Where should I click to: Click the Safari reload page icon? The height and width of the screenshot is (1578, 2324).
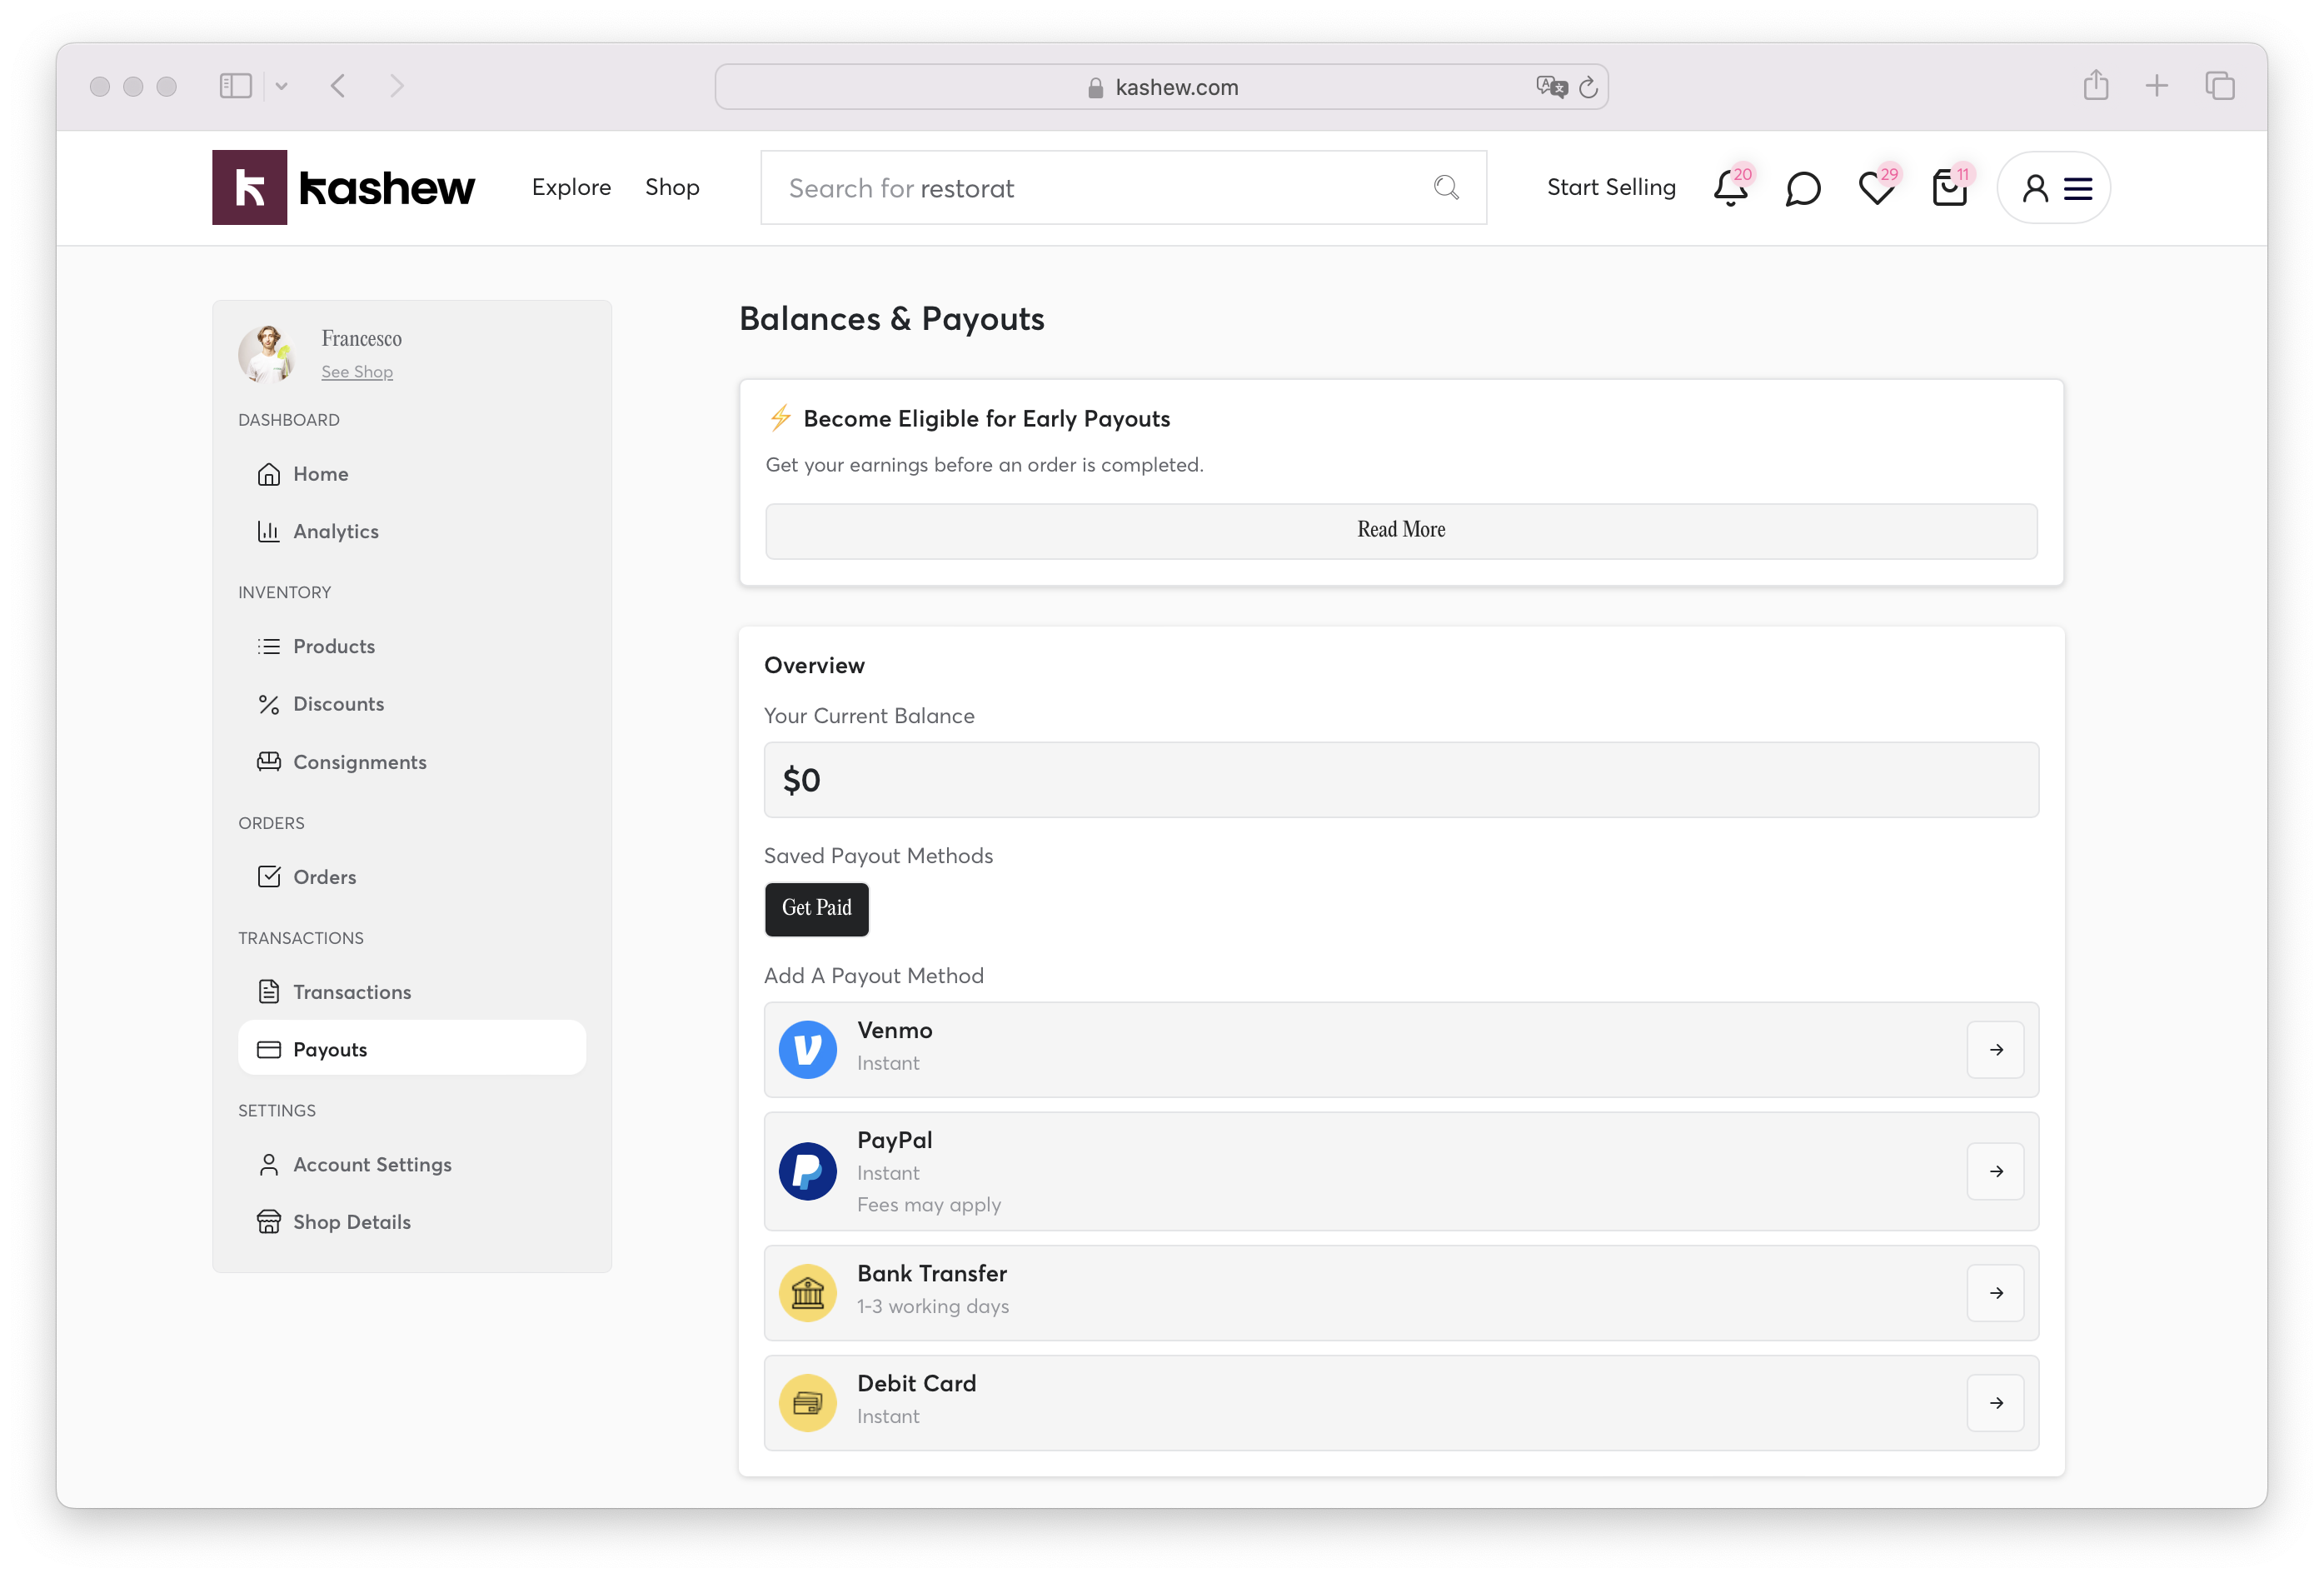tap(1588, 87)
